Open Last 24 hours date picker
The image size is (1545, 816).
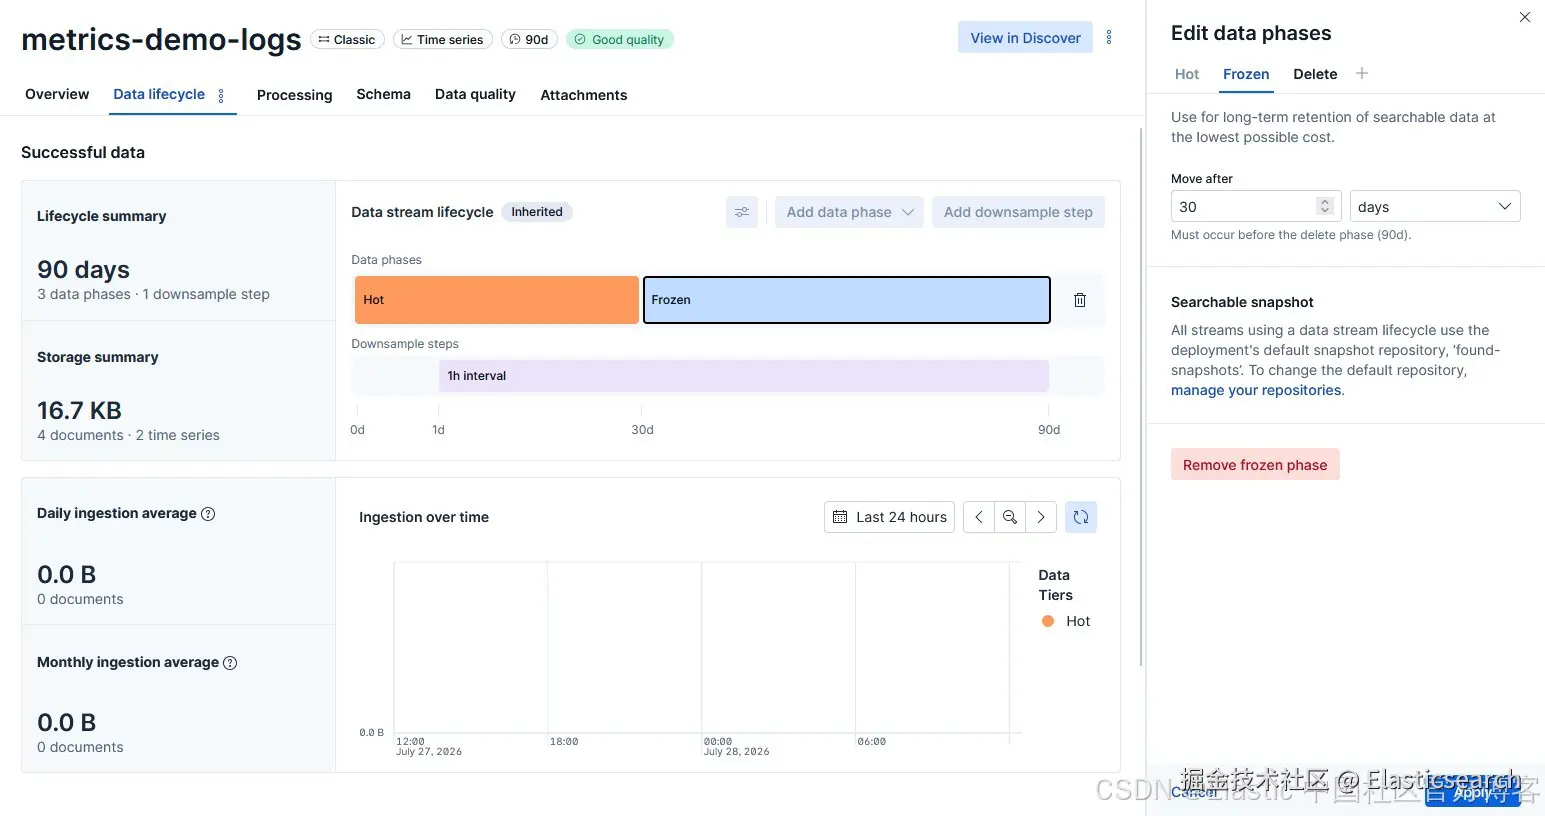click(x=889, y=517)
